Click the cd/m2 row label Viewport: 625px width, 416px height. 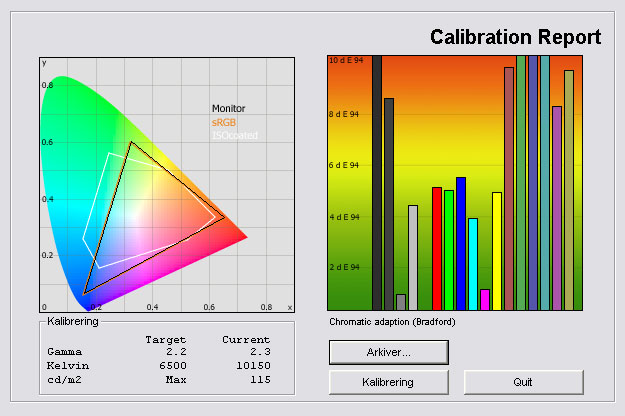coord(64,380)
